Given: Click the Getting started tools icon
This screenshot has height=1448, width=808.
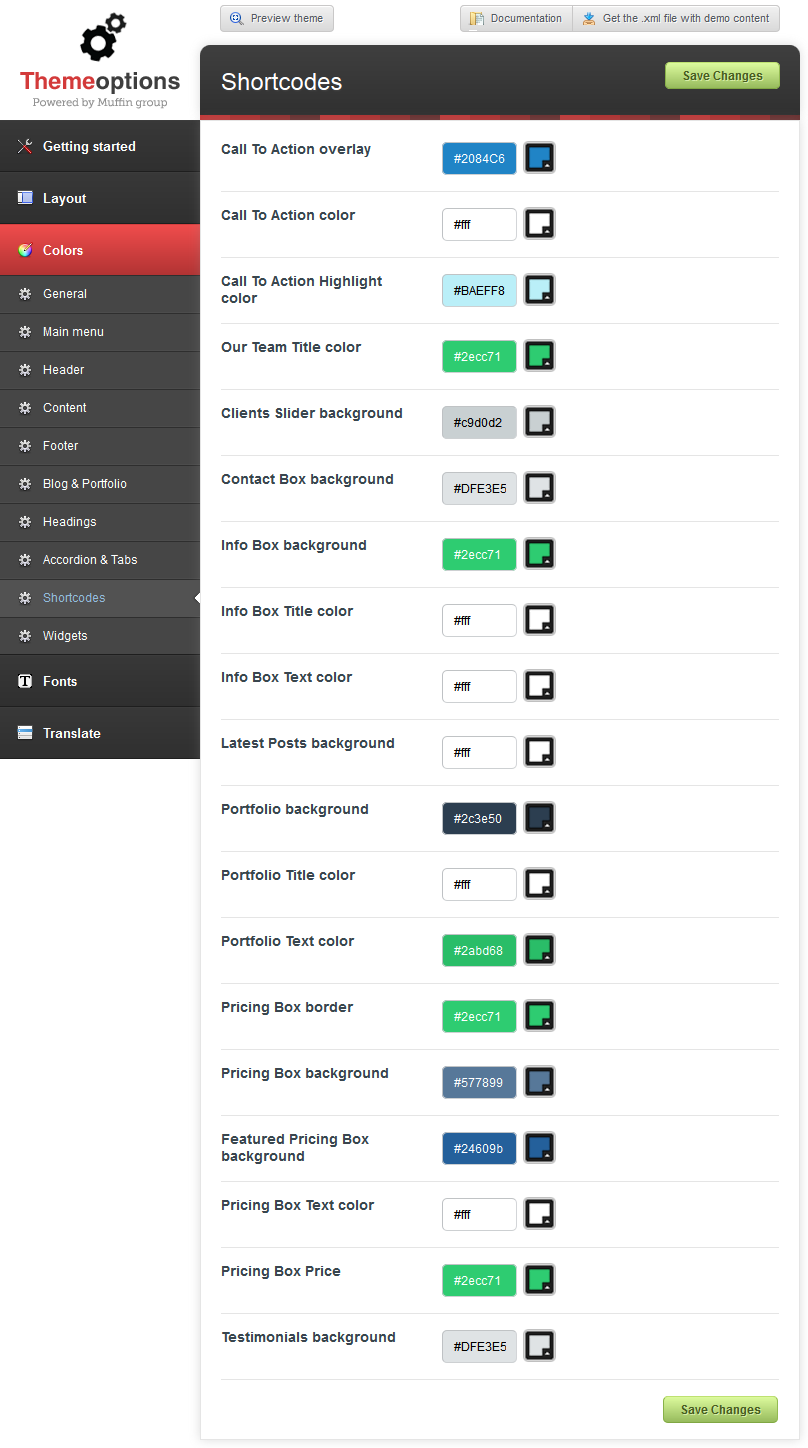Looking at the screenshot, I should coord(25,146).
